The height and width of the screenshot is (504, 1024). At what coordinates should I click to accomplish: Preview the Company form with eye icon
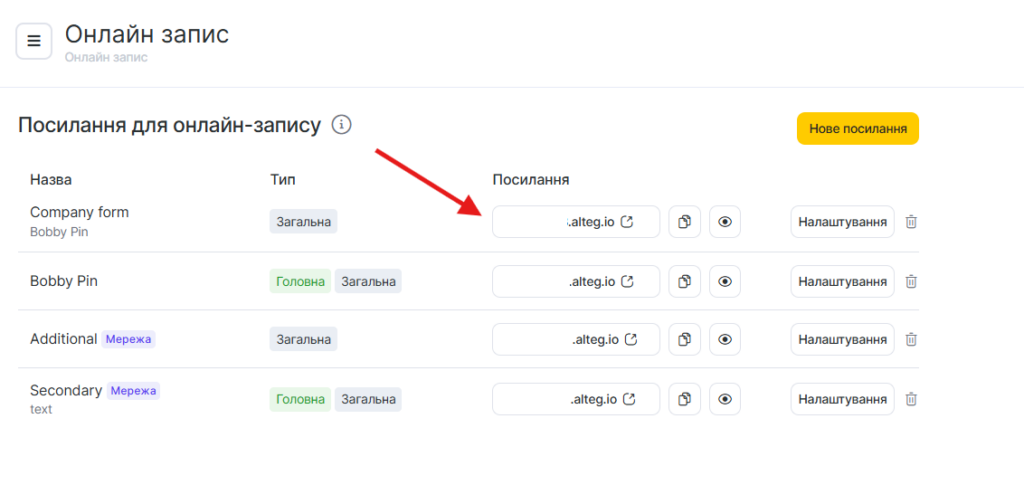point(725,222)
